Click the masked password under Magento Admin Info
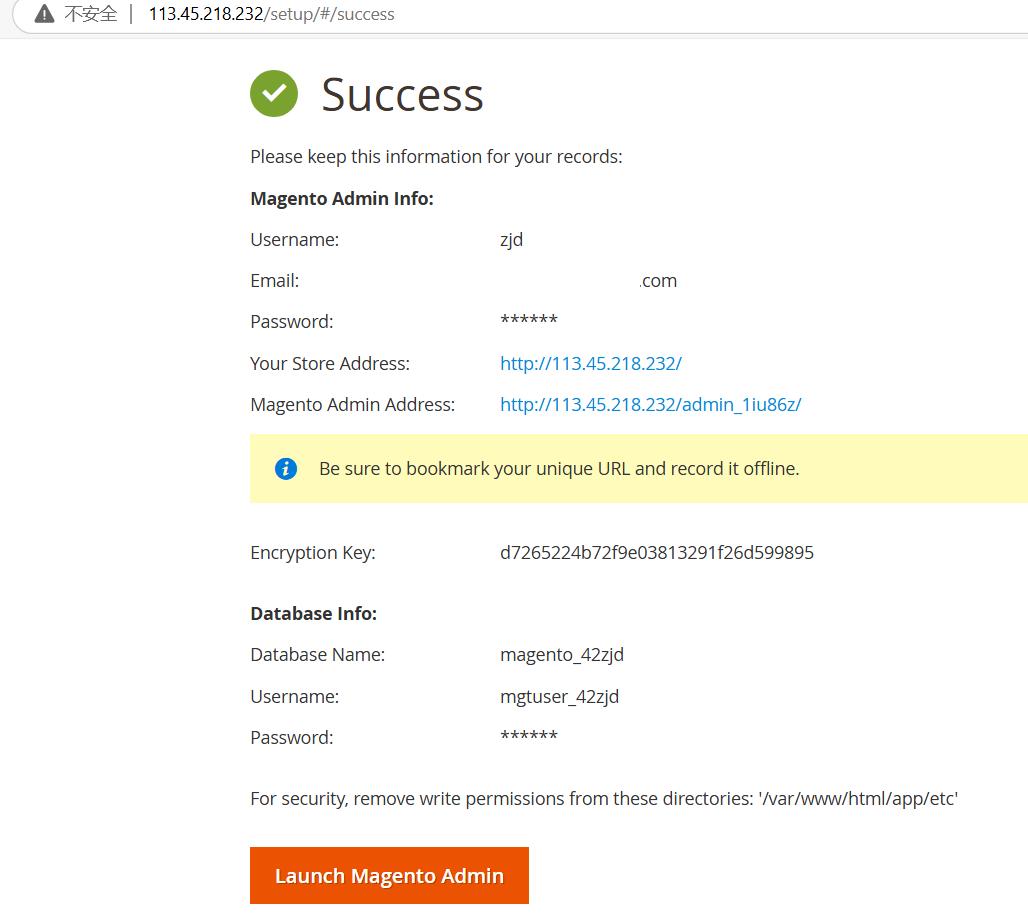 coord(528,321)
